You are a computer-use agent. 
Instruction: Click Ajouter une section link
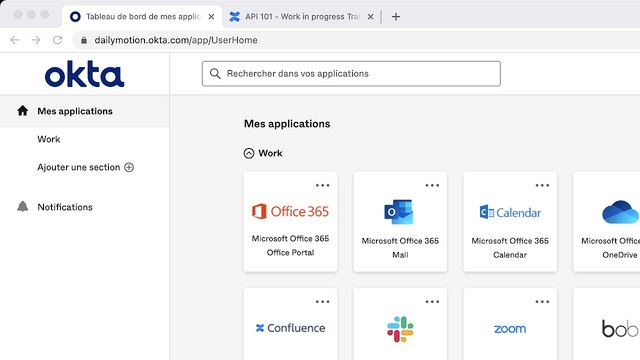[x=79, y=167]
